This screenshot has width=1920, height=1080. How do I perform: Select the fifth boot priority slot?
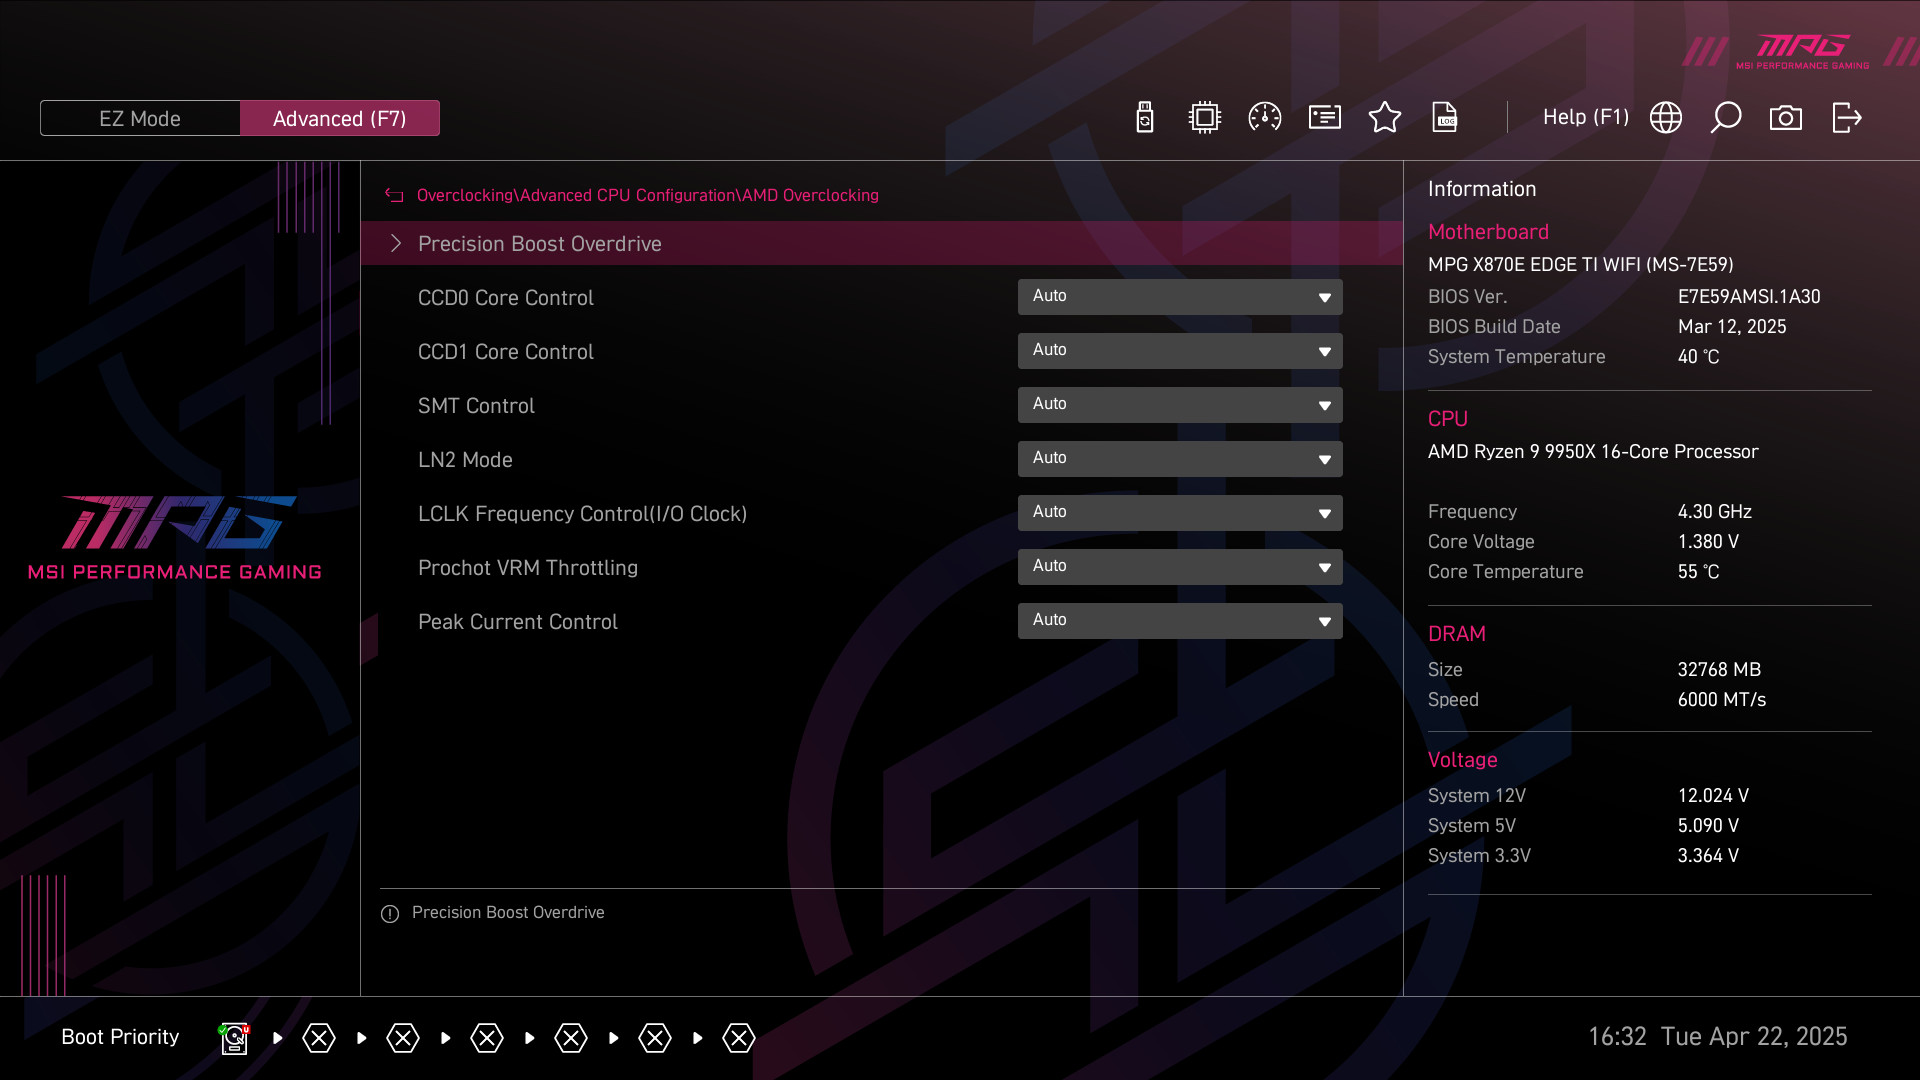(571, 1038)
